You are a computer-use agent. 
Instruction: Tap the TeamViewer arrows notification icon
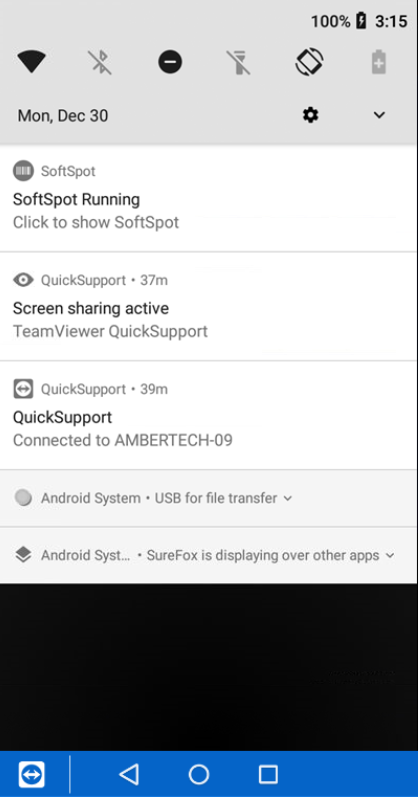[x=23, y=389]
